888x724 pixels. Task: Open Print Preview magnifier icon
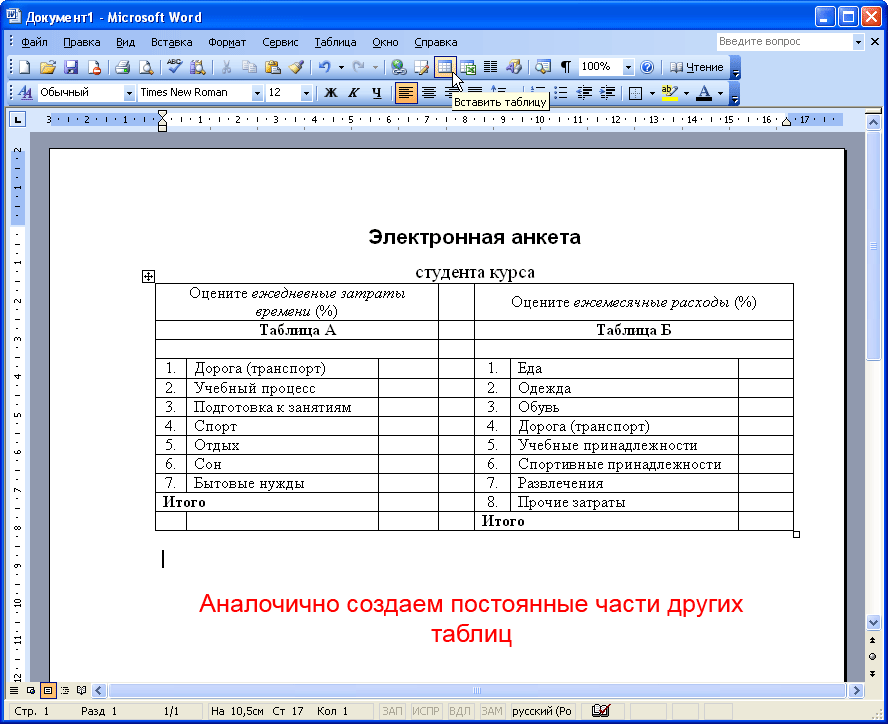(x=146, y=67)
